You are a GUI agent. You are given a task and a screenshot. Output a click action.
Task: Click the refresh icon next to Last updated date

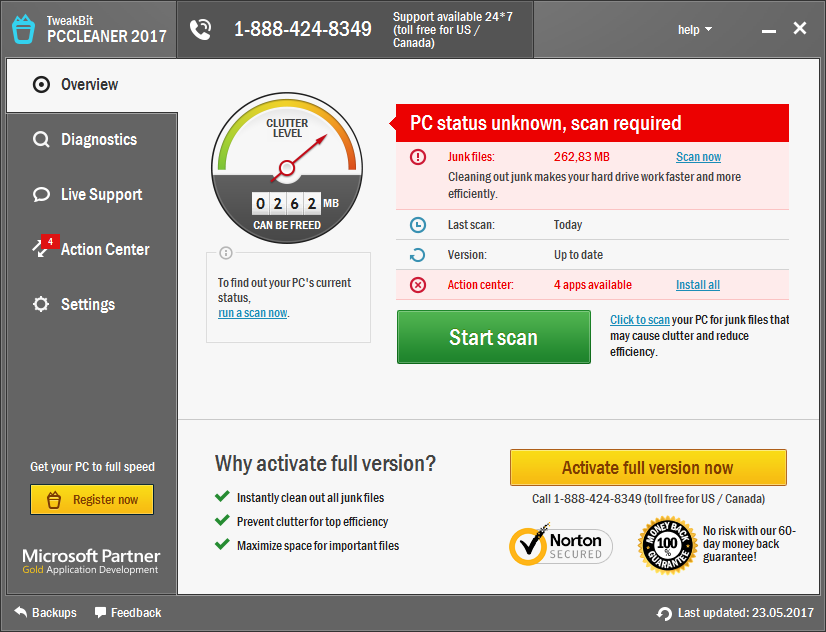pyautogui.click(x=662, y=613)
